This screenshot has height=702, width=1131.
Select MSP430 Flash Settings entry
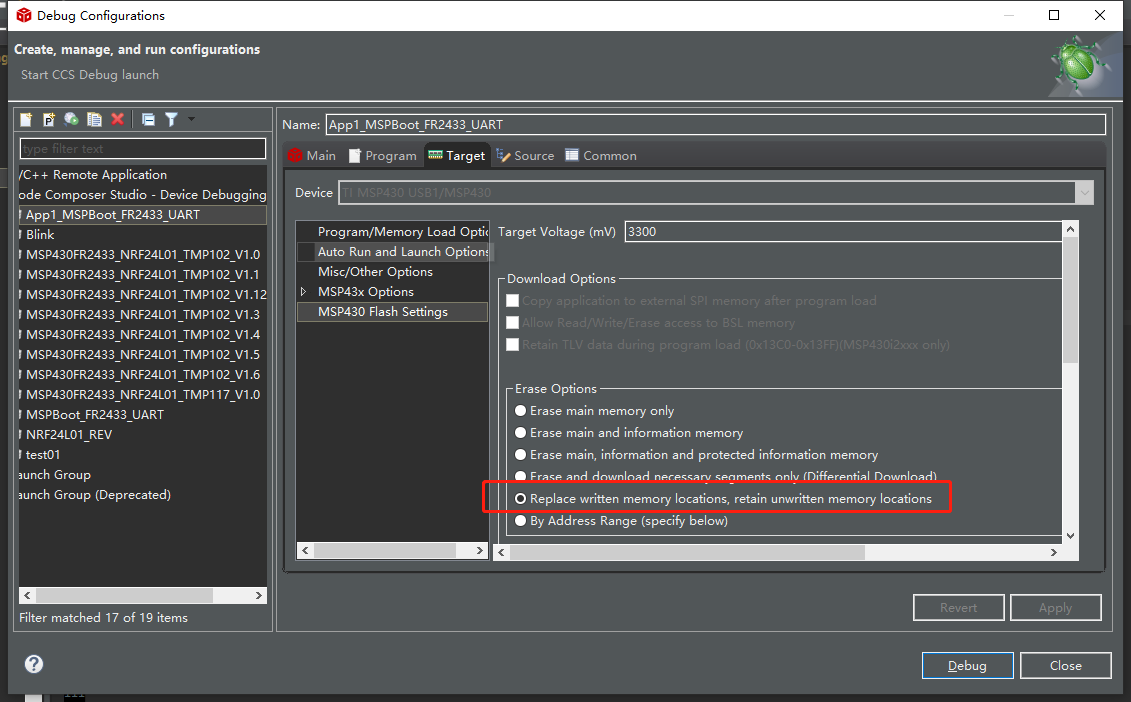tap(393, 312)
